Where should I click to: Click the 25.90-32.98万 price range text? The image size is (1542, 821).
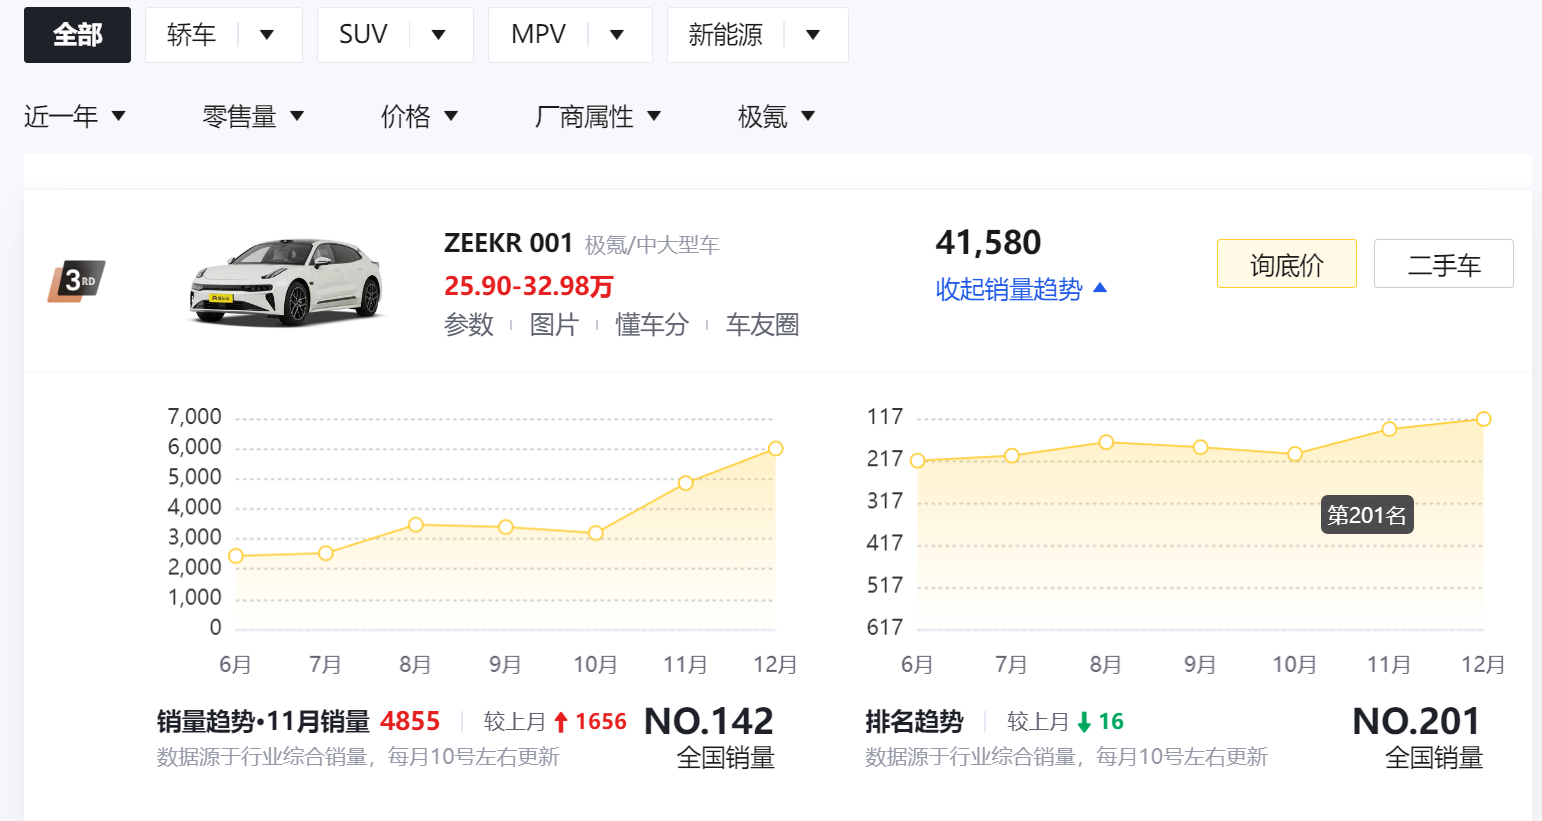click(529, 286)
